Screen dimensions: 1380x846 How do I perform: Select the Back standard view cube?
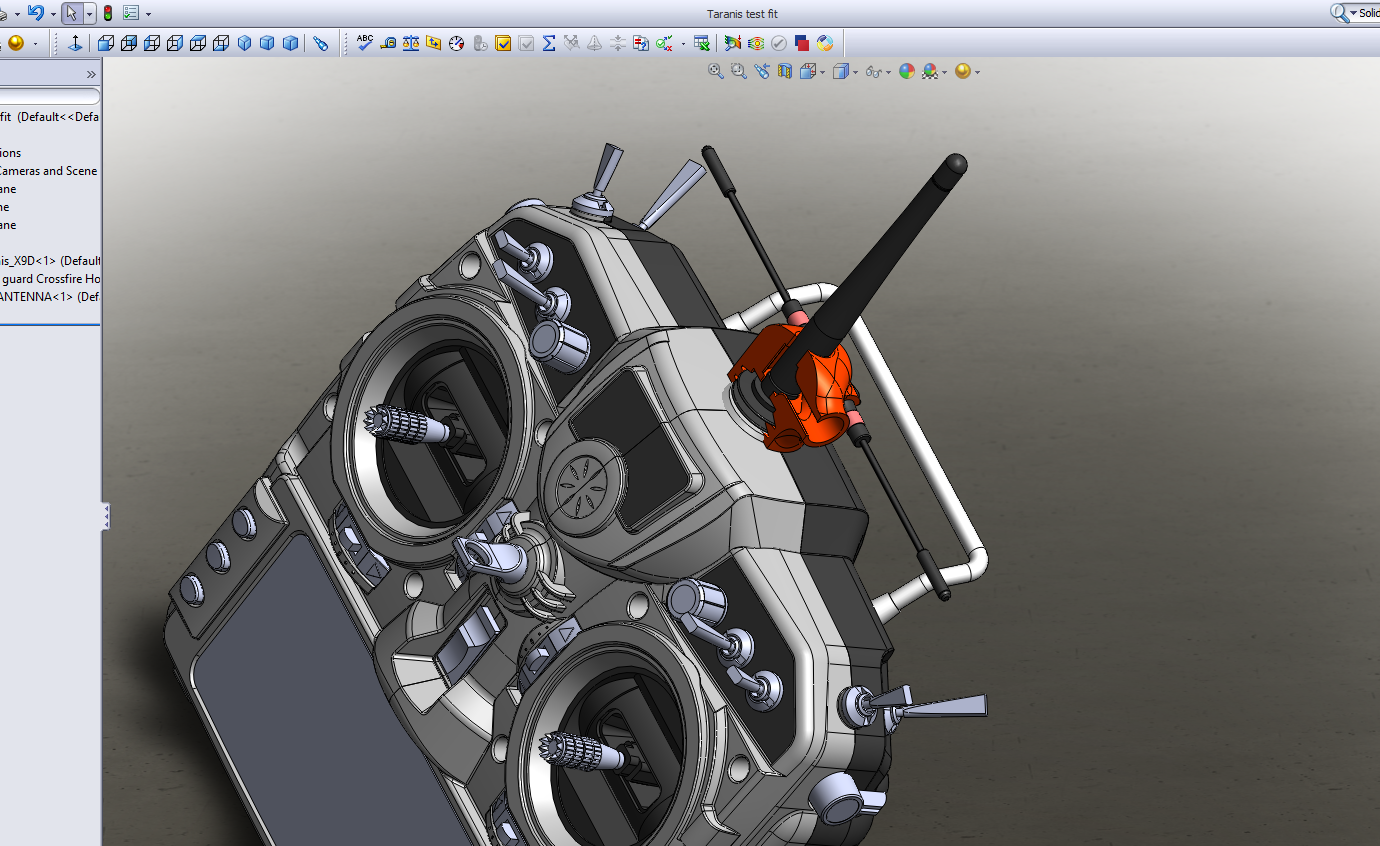128,43
